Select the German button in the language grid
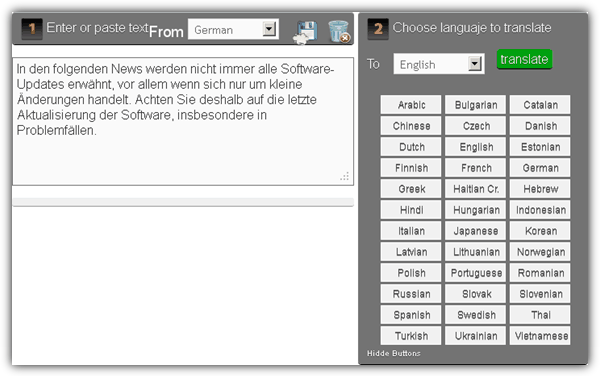Viewport: 600px width, 376px height. (540, 168)
